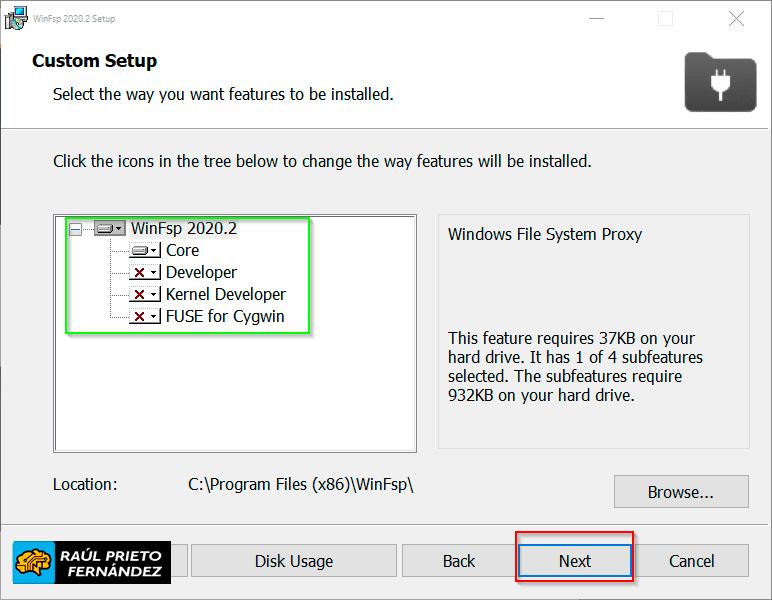Click the WinFsp 2020.2 root feature drive icon
The height and width of the screenshot is (600, 772).
[x=109, y=229]
